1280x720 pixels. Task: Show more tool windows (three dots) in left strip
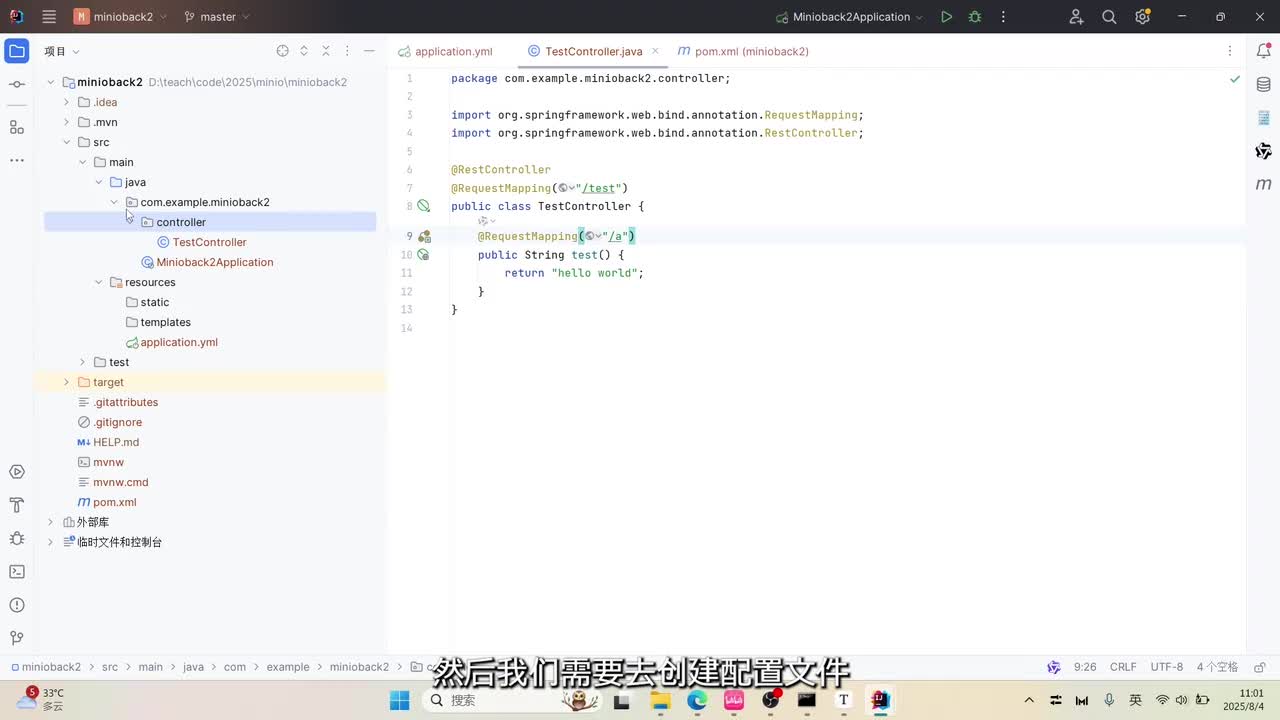[x=17, y=160]
